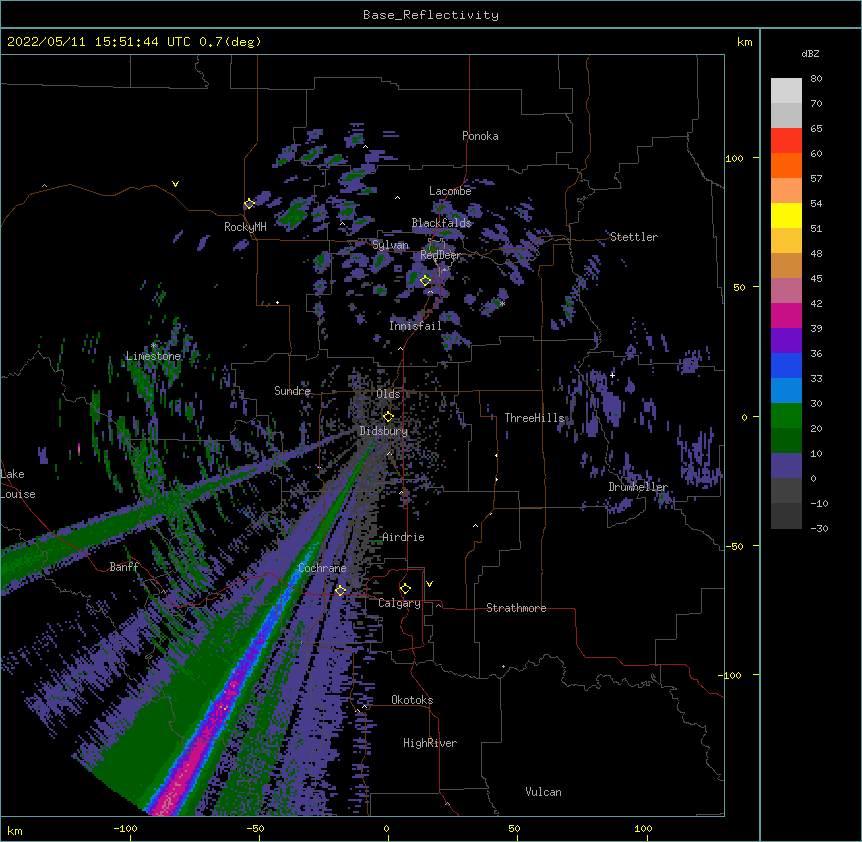Pick the bright yellow 51-54 dBZ legend swatch

tap(786, 215)
